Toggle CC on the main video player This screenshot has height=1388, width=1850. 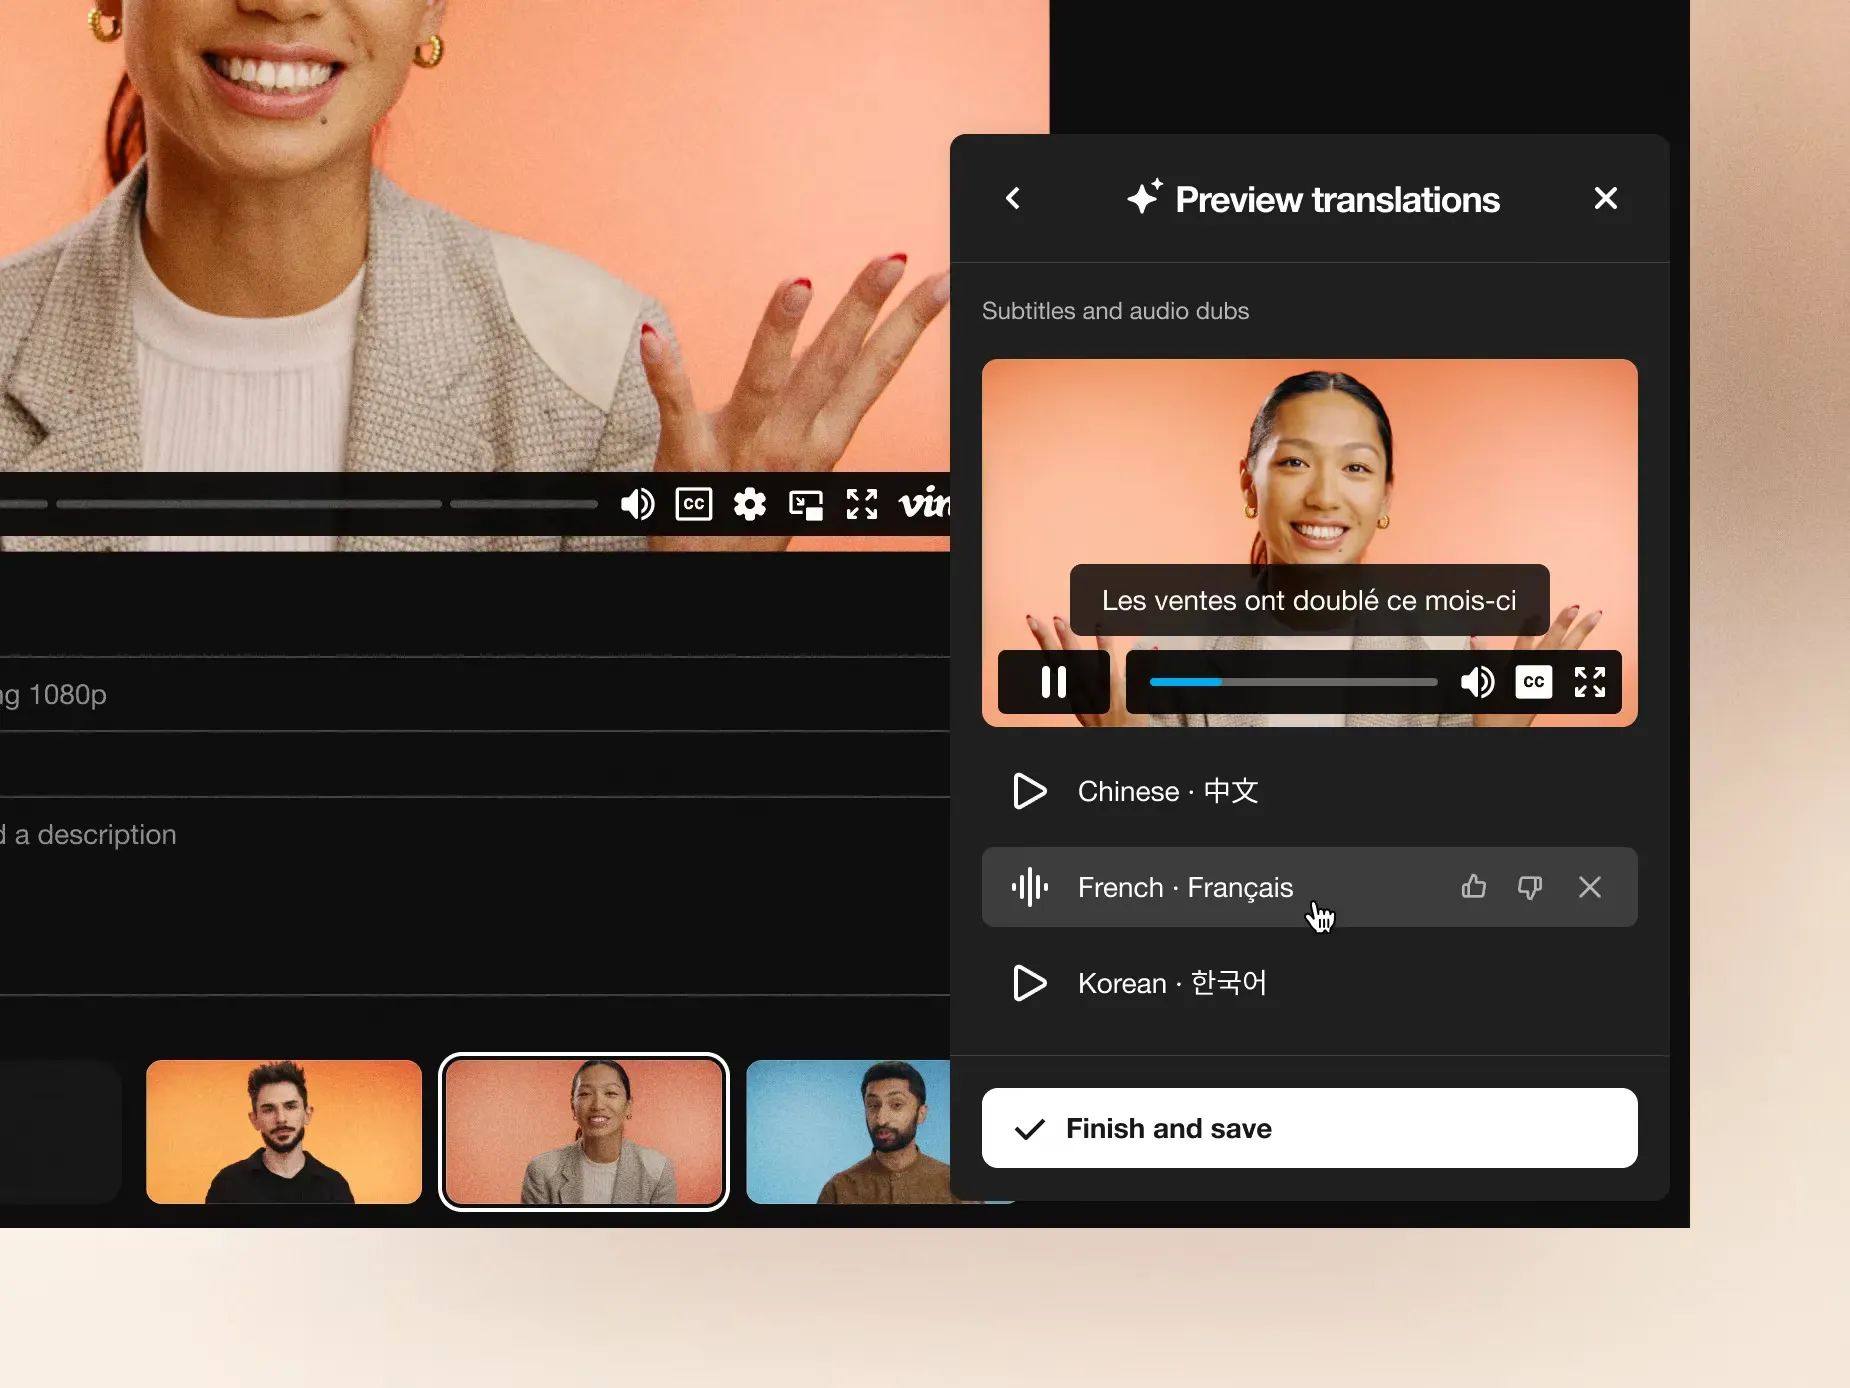pyautogui.click(x=694, y=504)
